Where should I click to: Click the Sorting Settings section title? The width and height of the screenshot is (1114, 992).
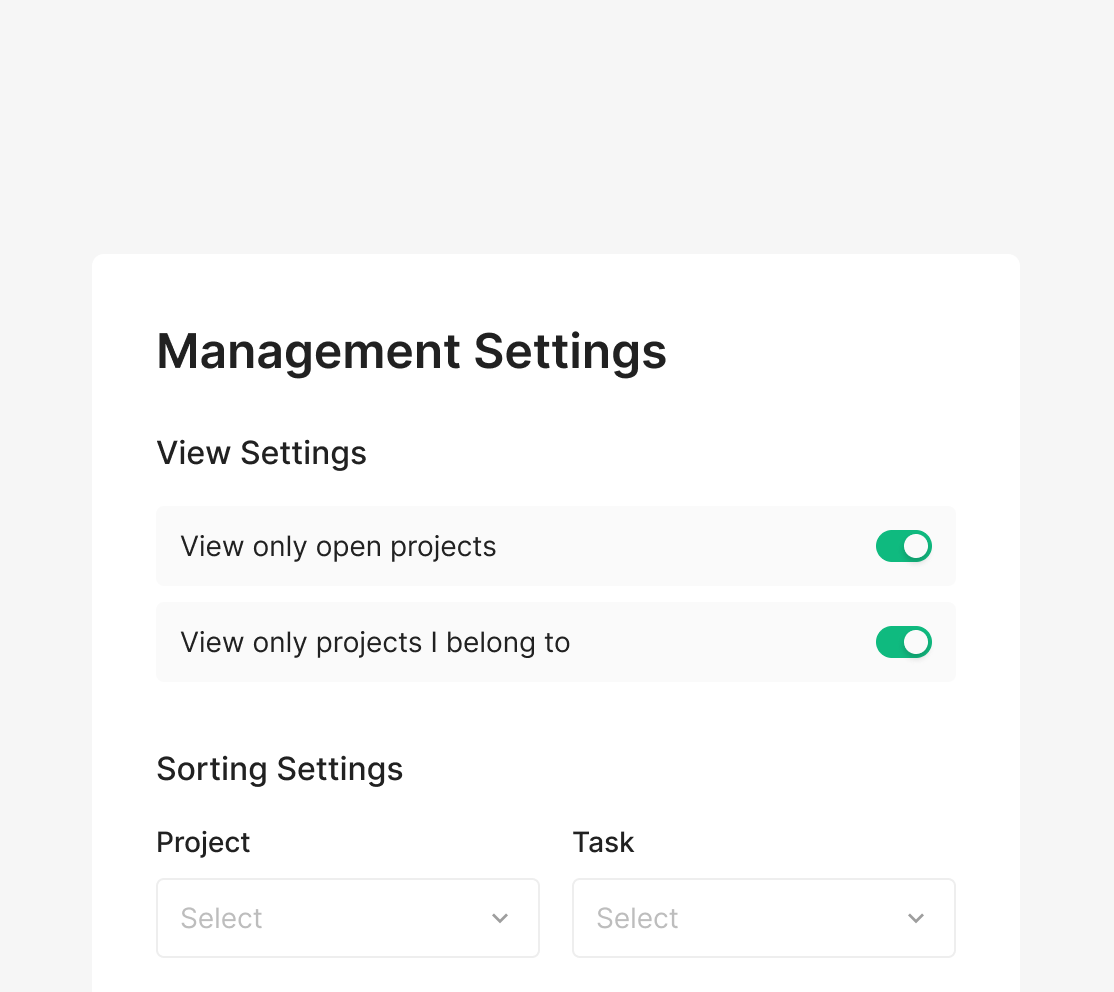tap(279, 769)
